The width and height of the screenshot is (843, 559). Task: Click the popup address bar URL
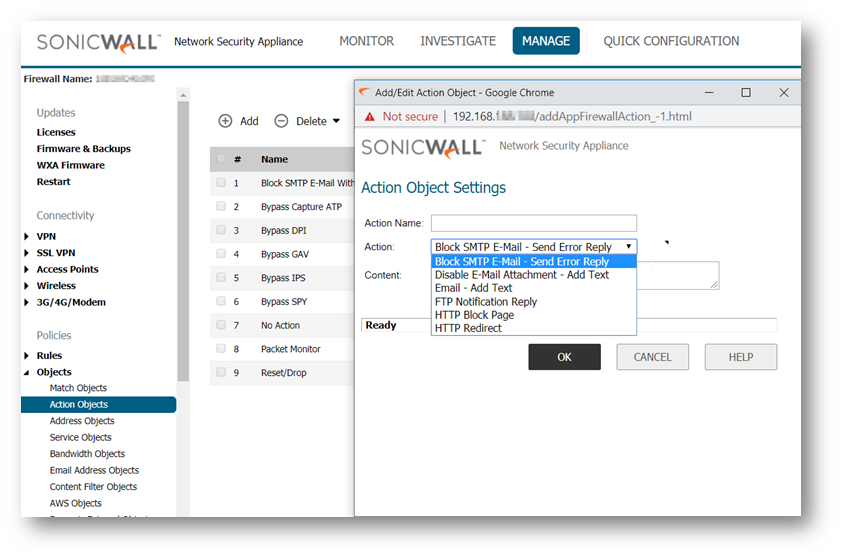(572, 117)
